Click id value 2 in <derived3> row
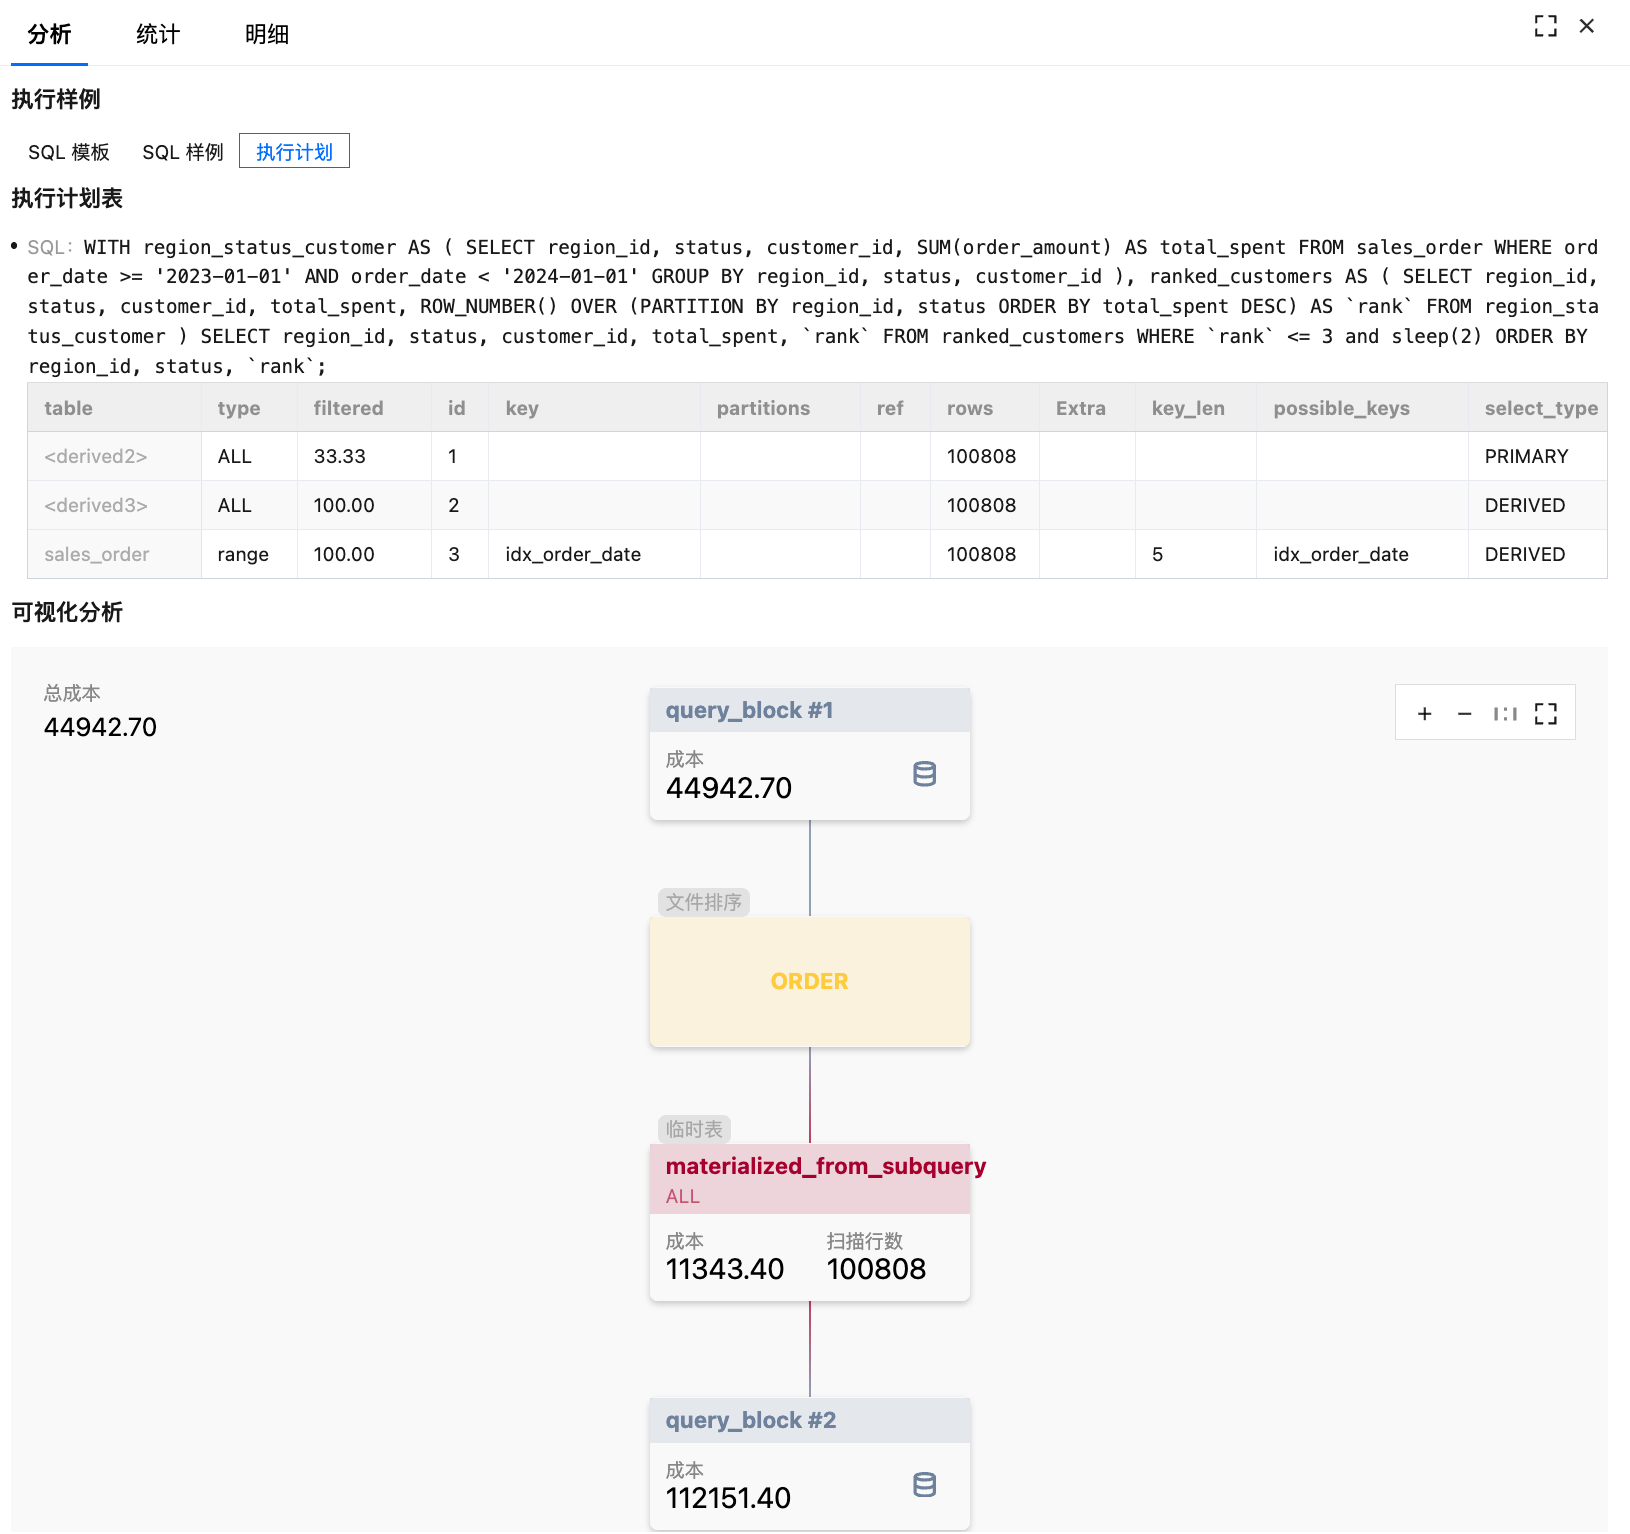The width and height of the screenshot is (1630, 1534). point(454,505)
